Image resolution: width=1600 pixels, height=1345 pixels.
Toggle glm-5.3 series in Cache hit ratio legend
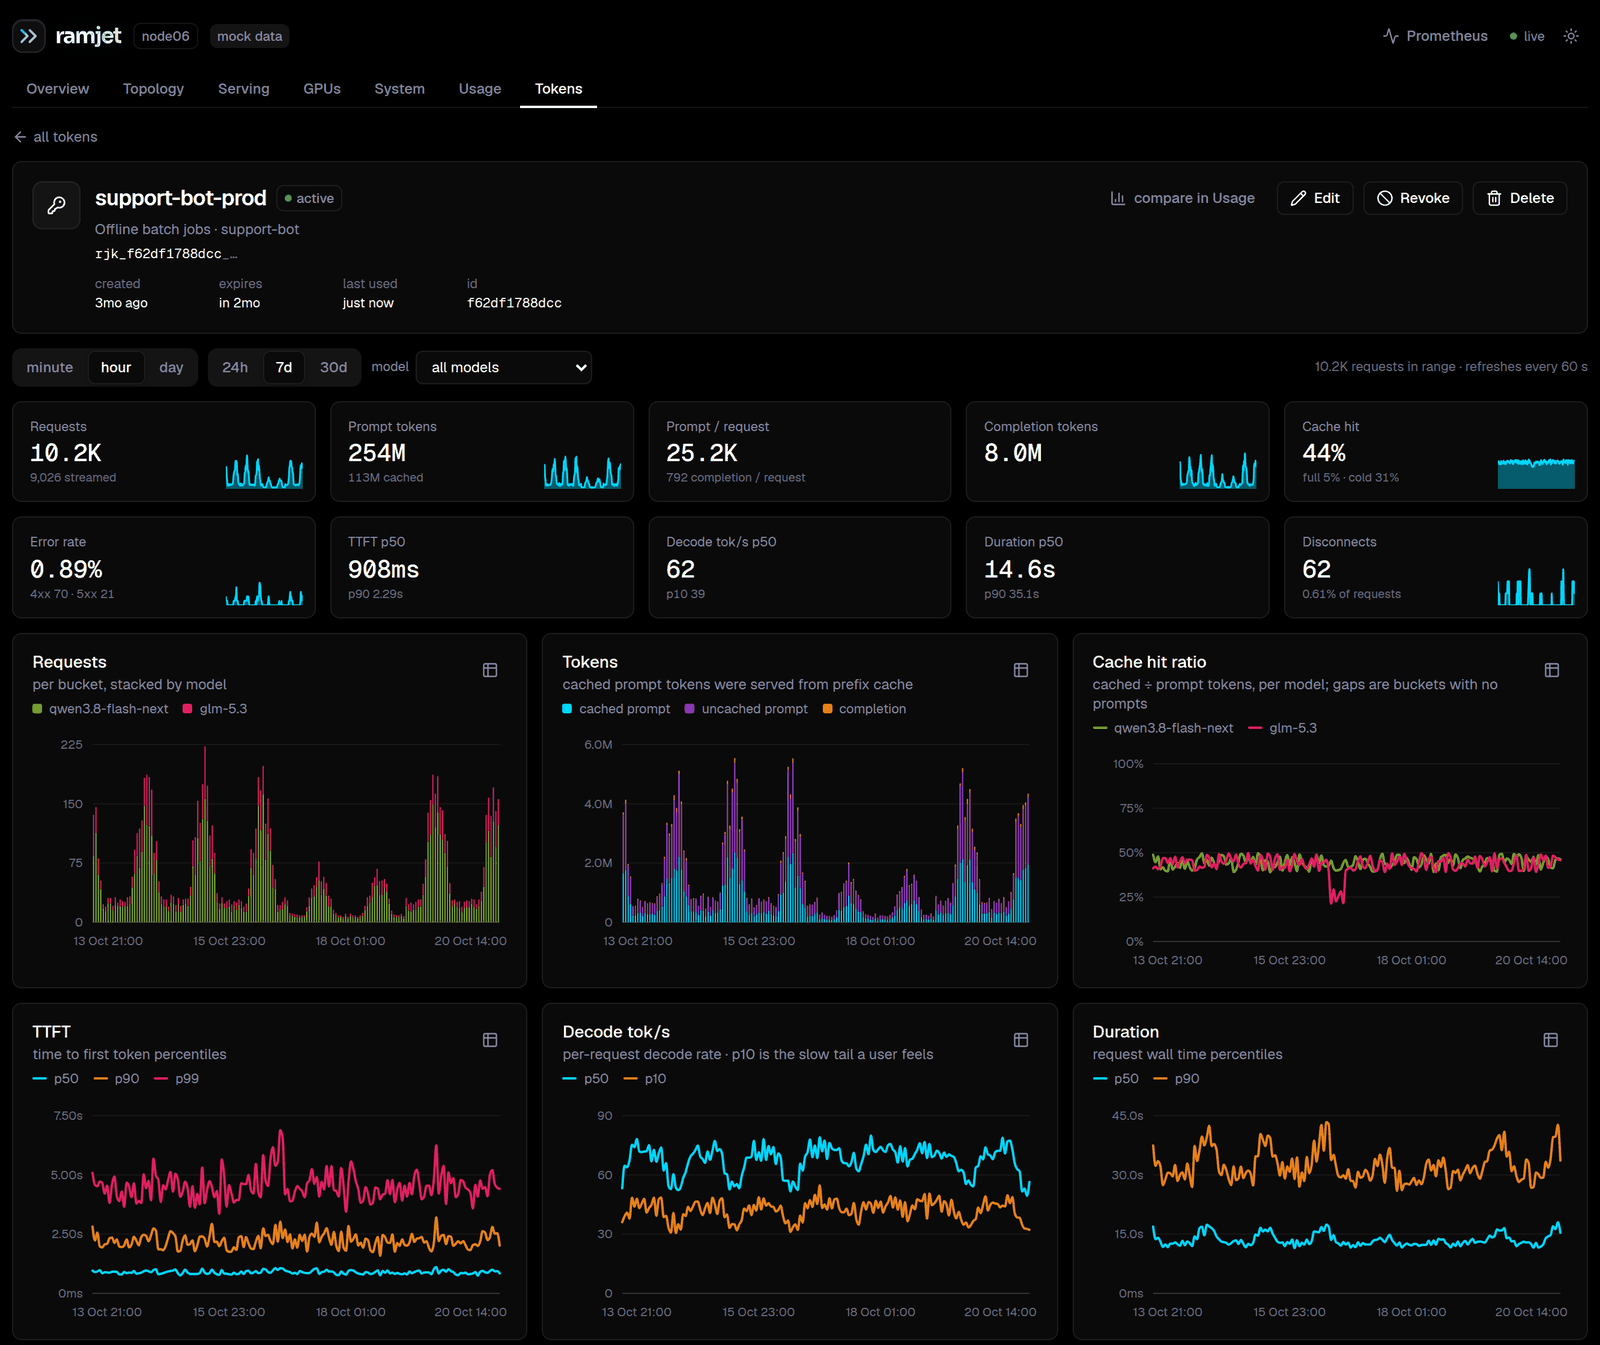[x=1283, y=728]
